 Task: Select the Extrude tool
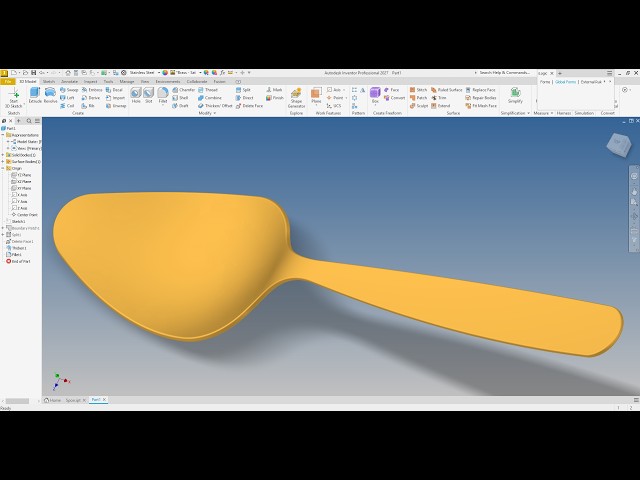click(35, 96)
